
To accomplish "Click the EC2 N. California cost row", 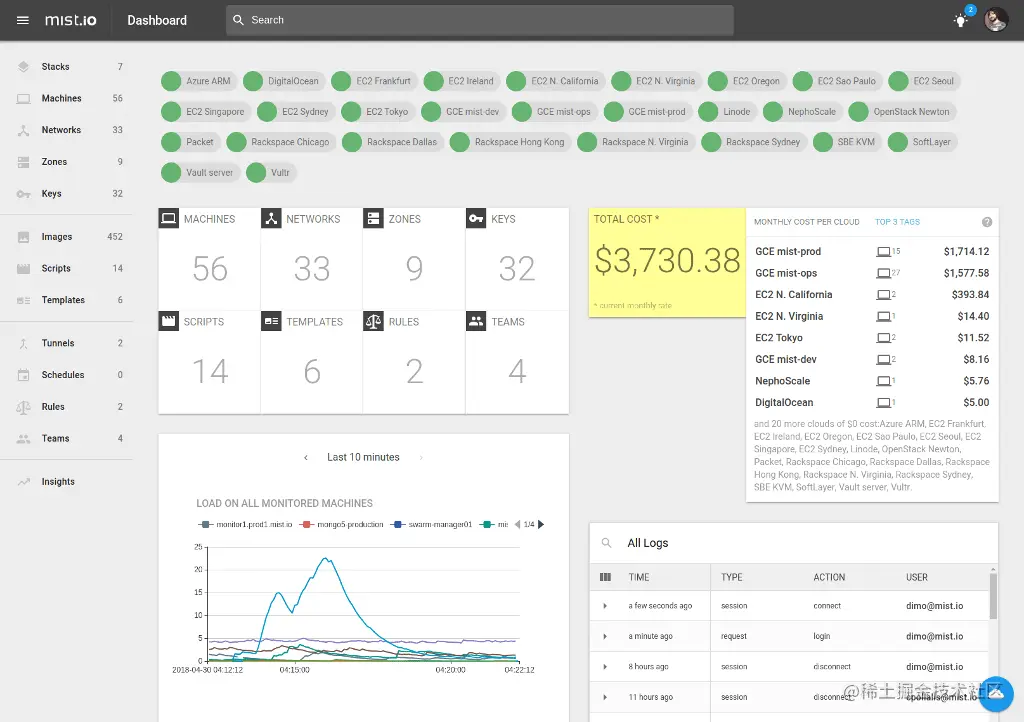I will click(872, 294).
